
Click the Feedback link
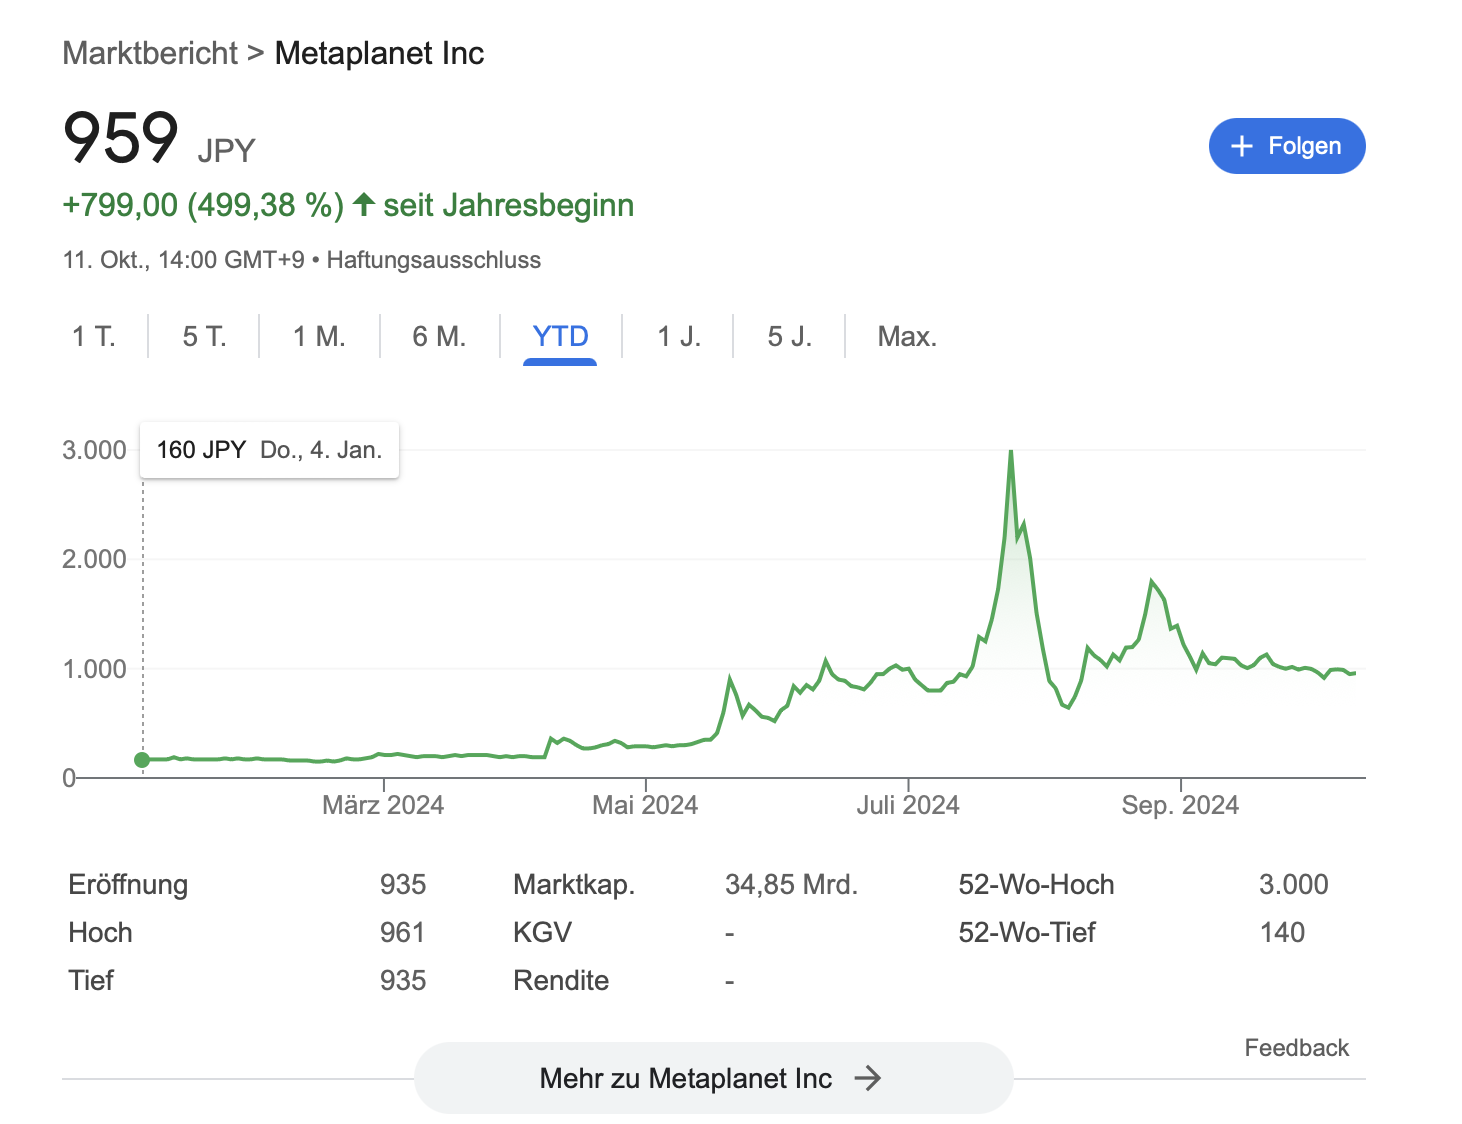(1296, 1048)
